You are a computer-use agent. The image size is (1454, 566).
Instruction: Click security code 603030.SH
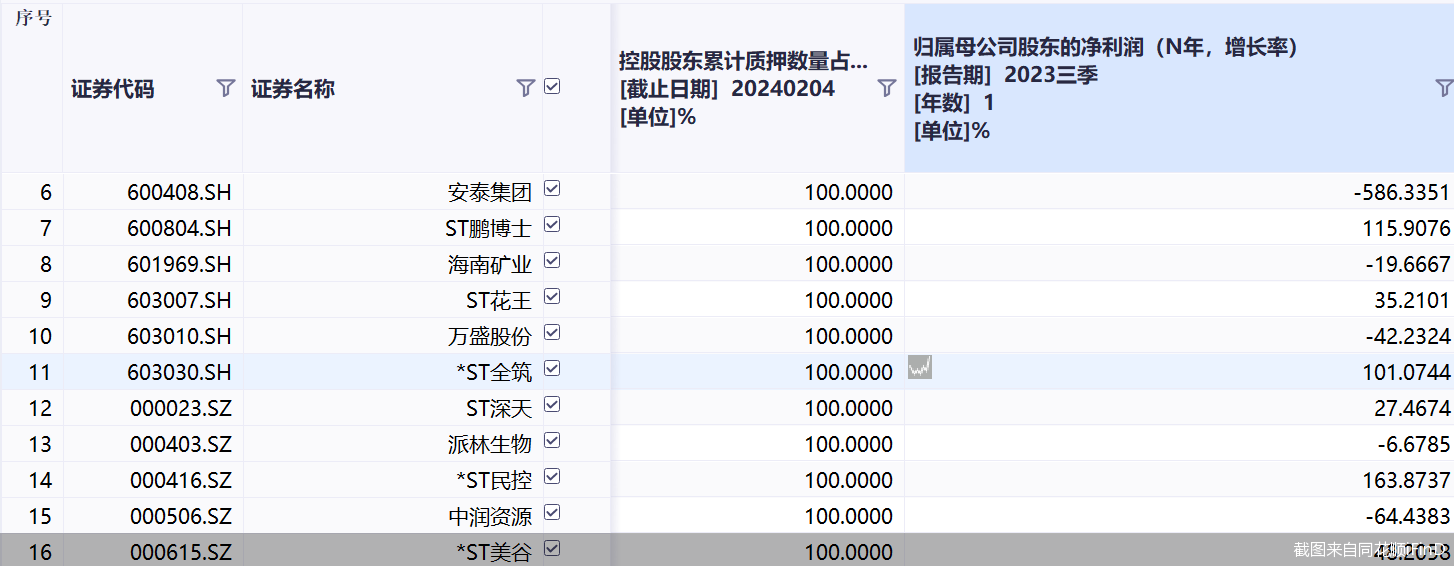click(179, 372)
